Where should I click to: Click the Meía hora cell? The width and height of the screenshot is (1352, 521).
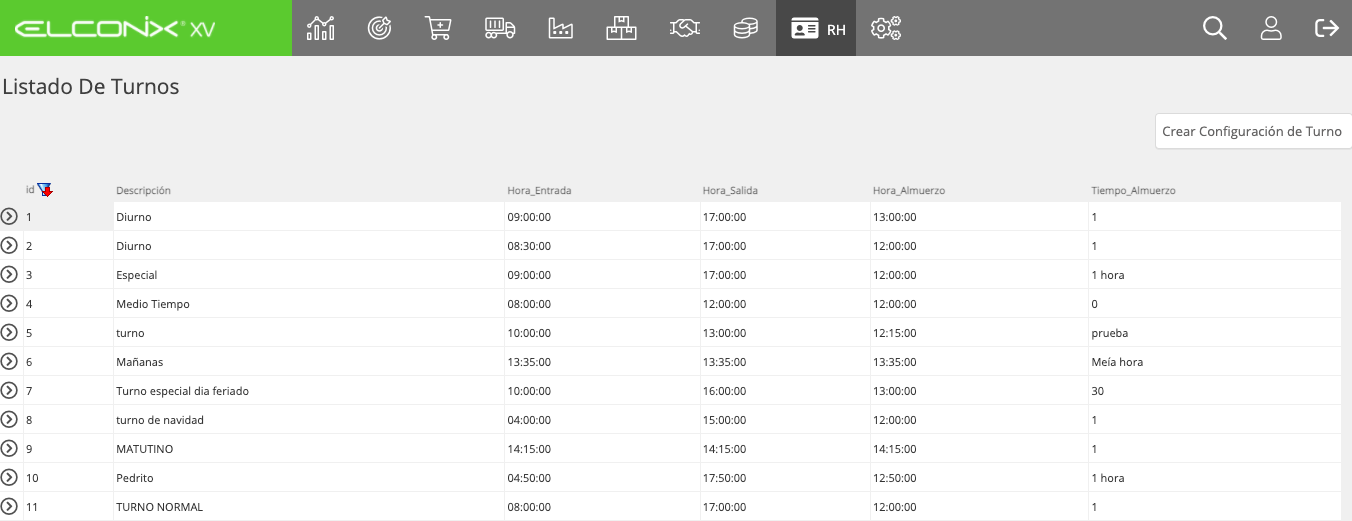(x=1215, y=362)
